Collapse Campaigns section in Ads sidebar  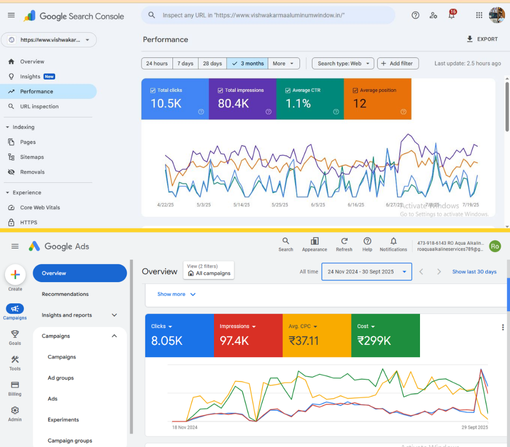point(114,336)
